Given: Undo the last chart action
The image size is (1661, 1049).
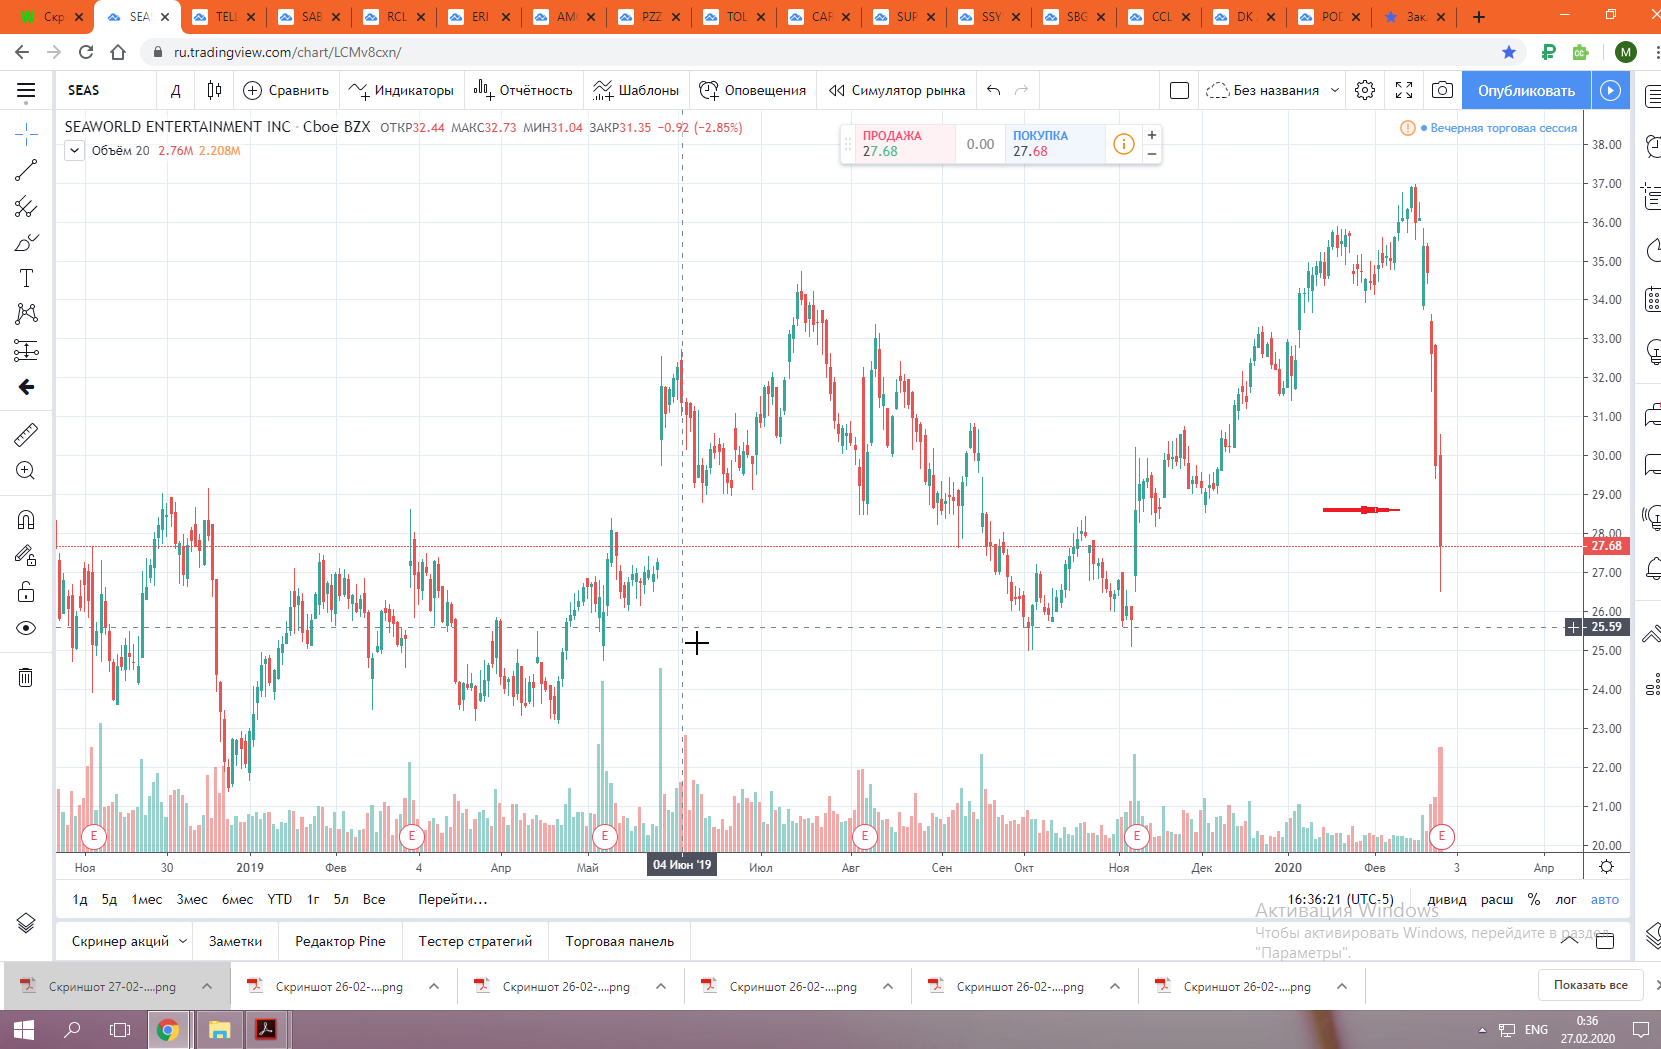Looking at the screenshot, I should tap(993, 90).
